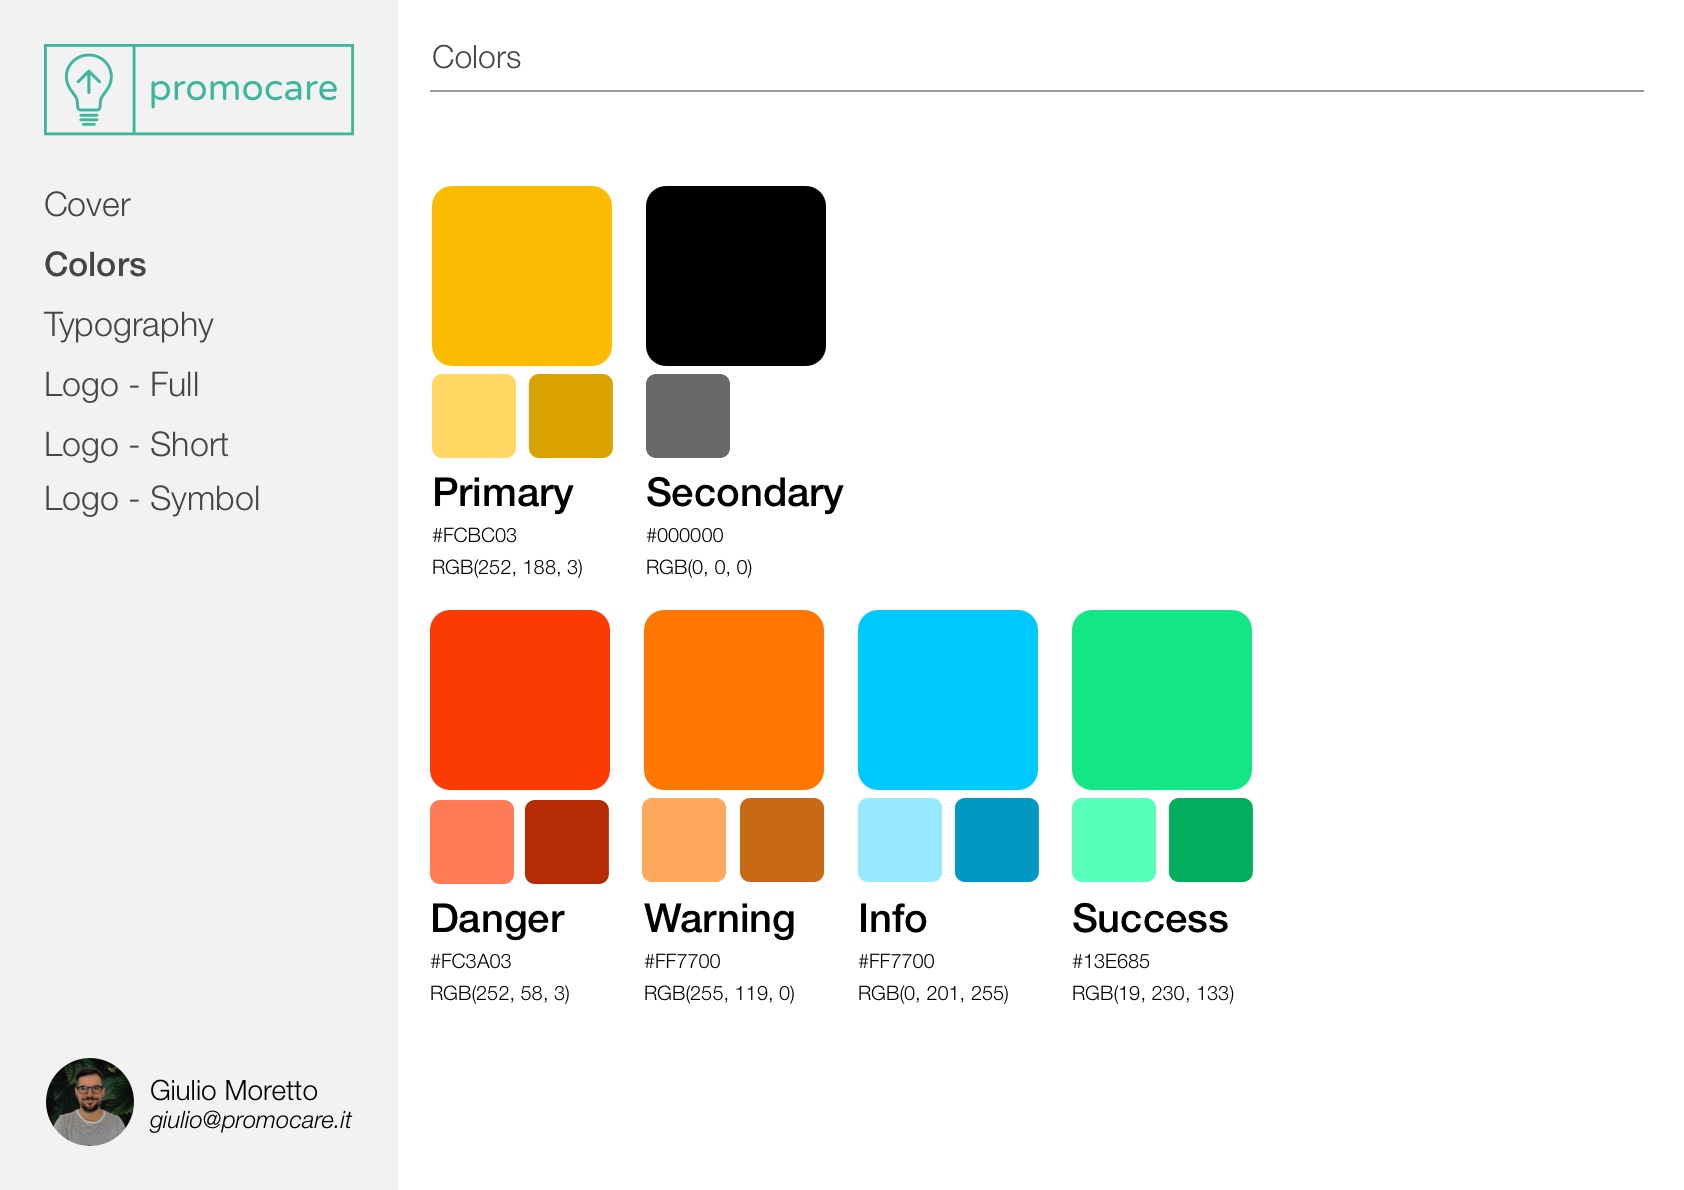Select the large black Secondary swatch
Viewport: 1684px width, 1190px height.
click(736, 276)
